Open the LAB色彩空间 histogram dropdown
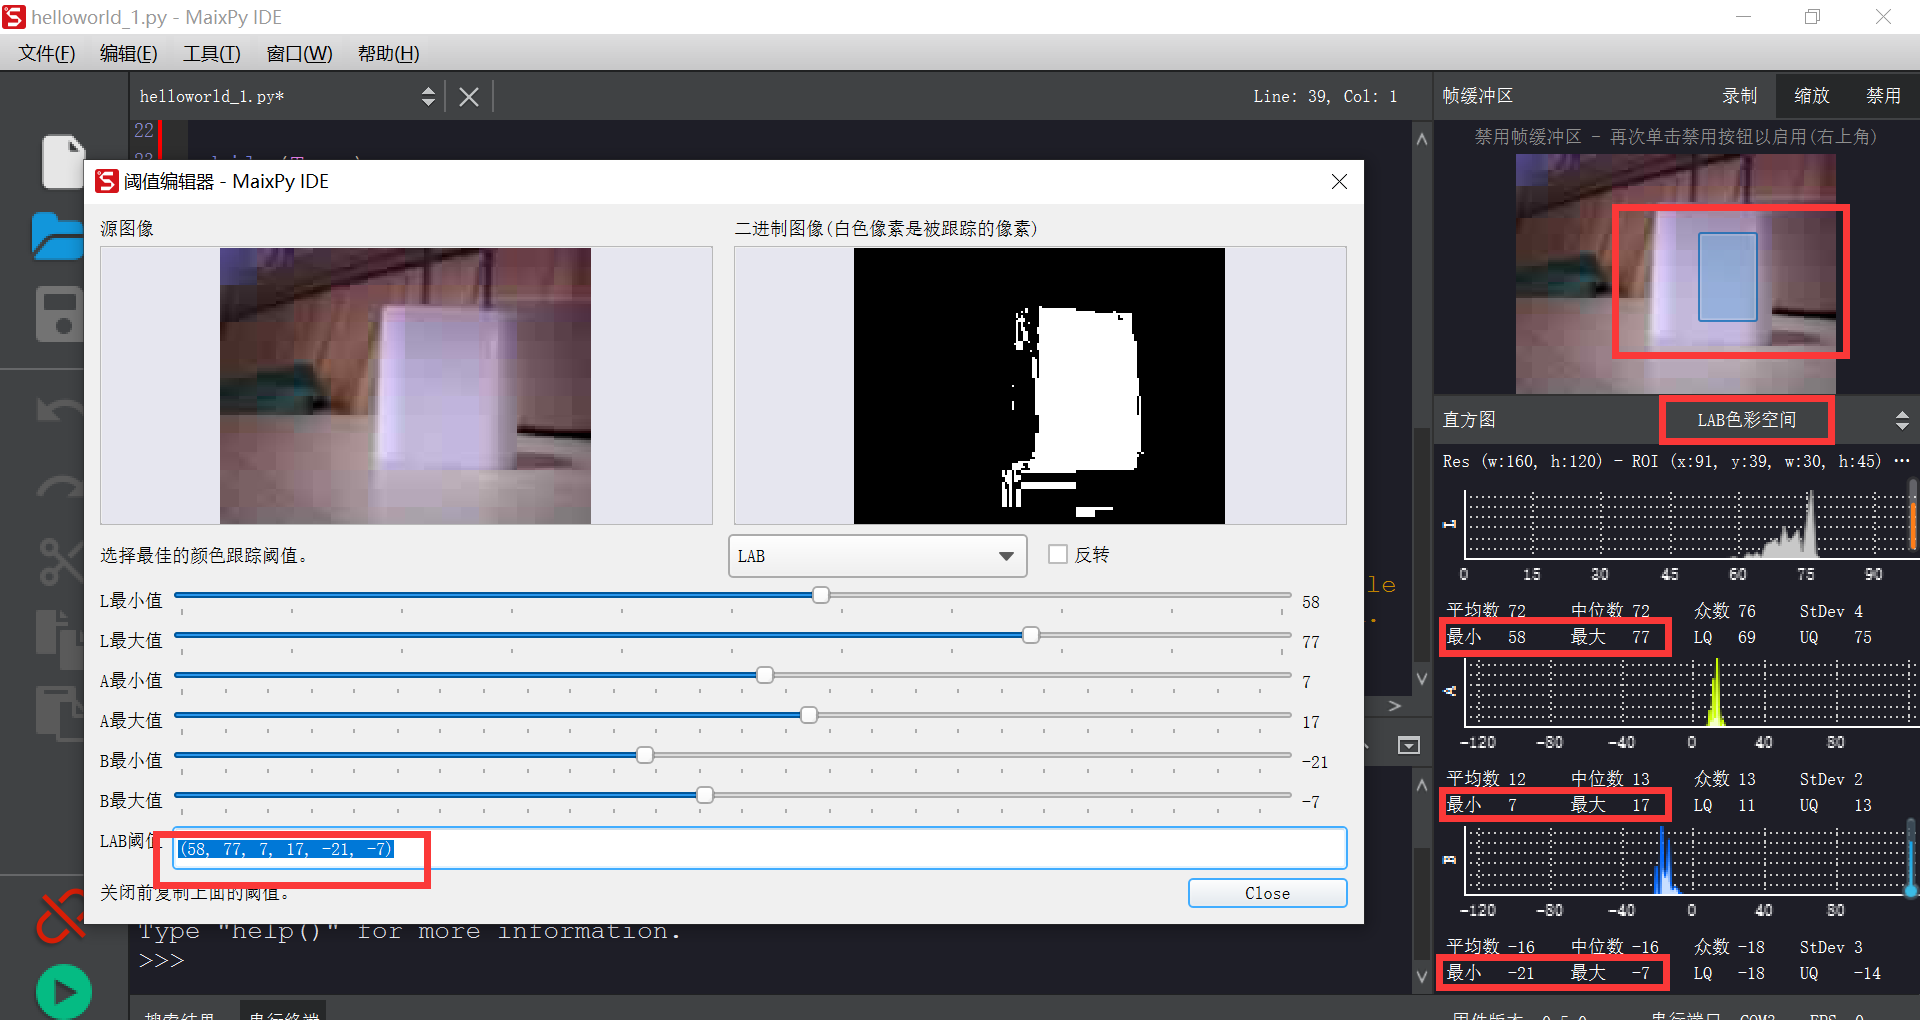The width and height of the screenshot is (1920, 1020). [1745, 419]
